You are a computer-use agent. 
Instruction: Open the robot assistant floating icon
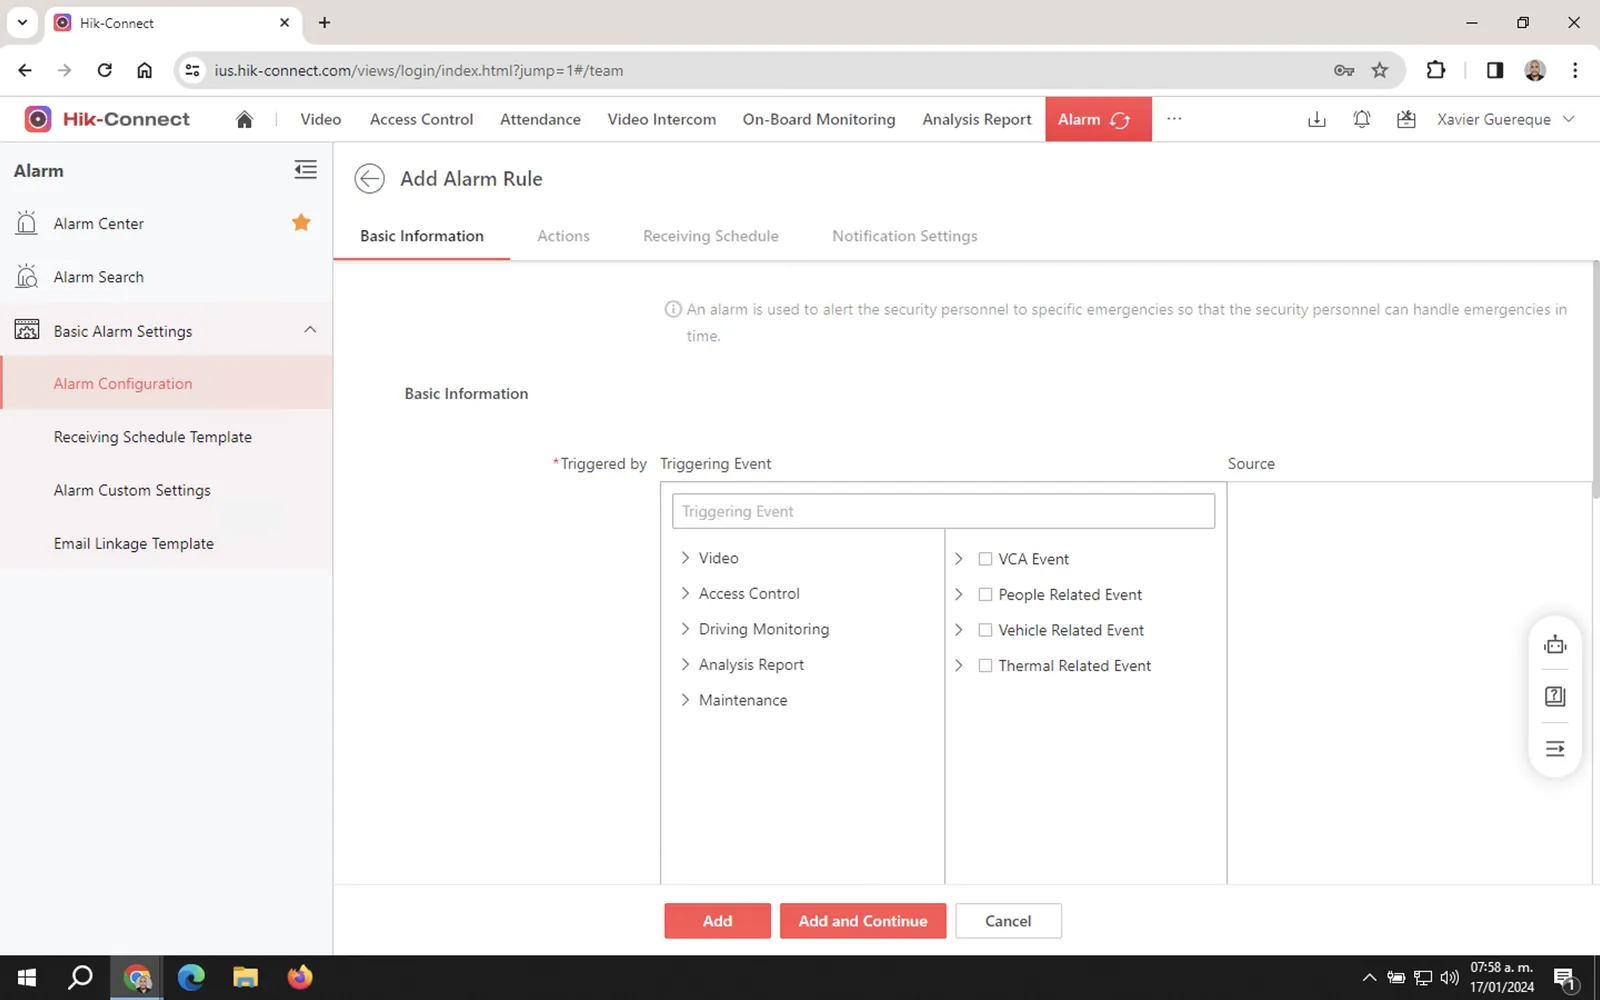pyautogui.click(x=1555, y=645)
